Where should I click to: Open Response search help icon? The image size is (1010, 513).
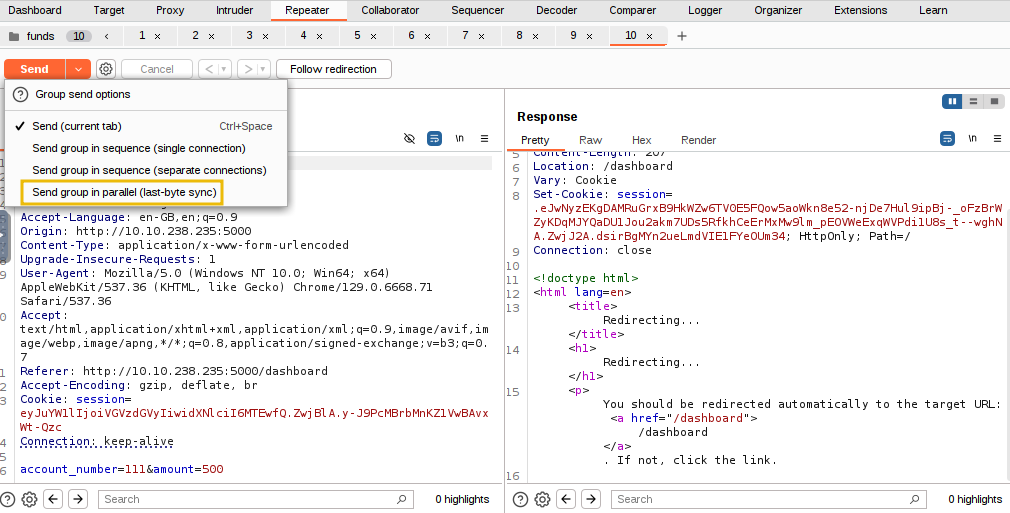520,499
